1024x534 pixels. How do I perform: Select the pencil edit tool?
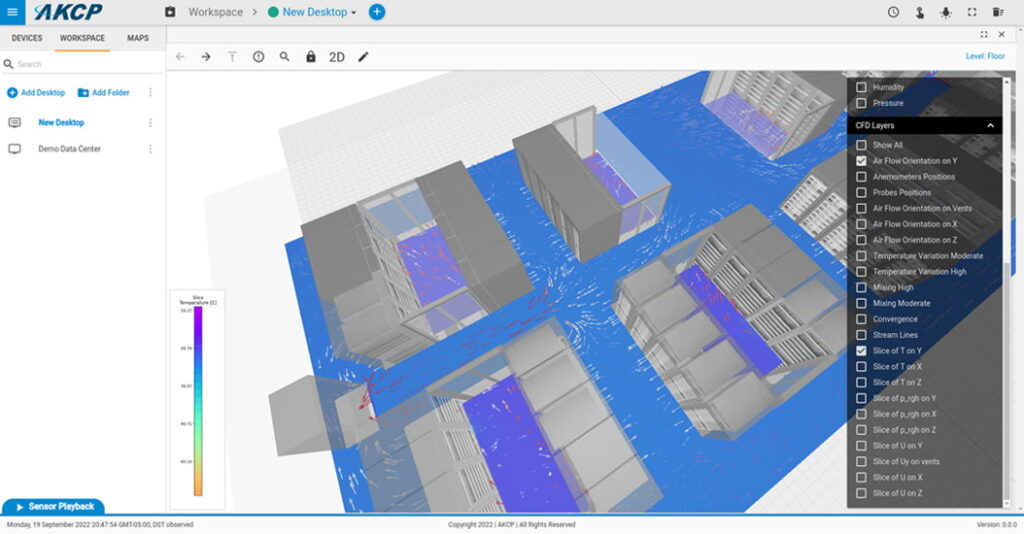(x=363, y=57)
